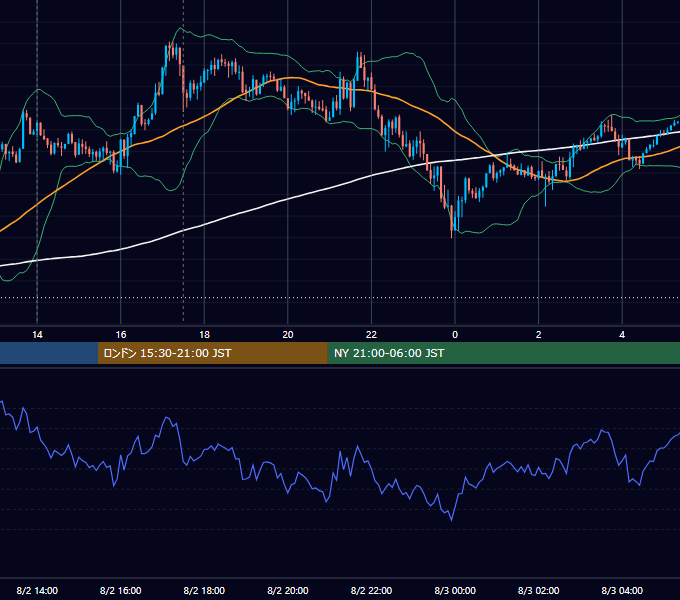Viewport: 680px width, 600px height.
Task: Click the 22 hour label on the axis
Action: pyautogui.click(x=371, y=335)
